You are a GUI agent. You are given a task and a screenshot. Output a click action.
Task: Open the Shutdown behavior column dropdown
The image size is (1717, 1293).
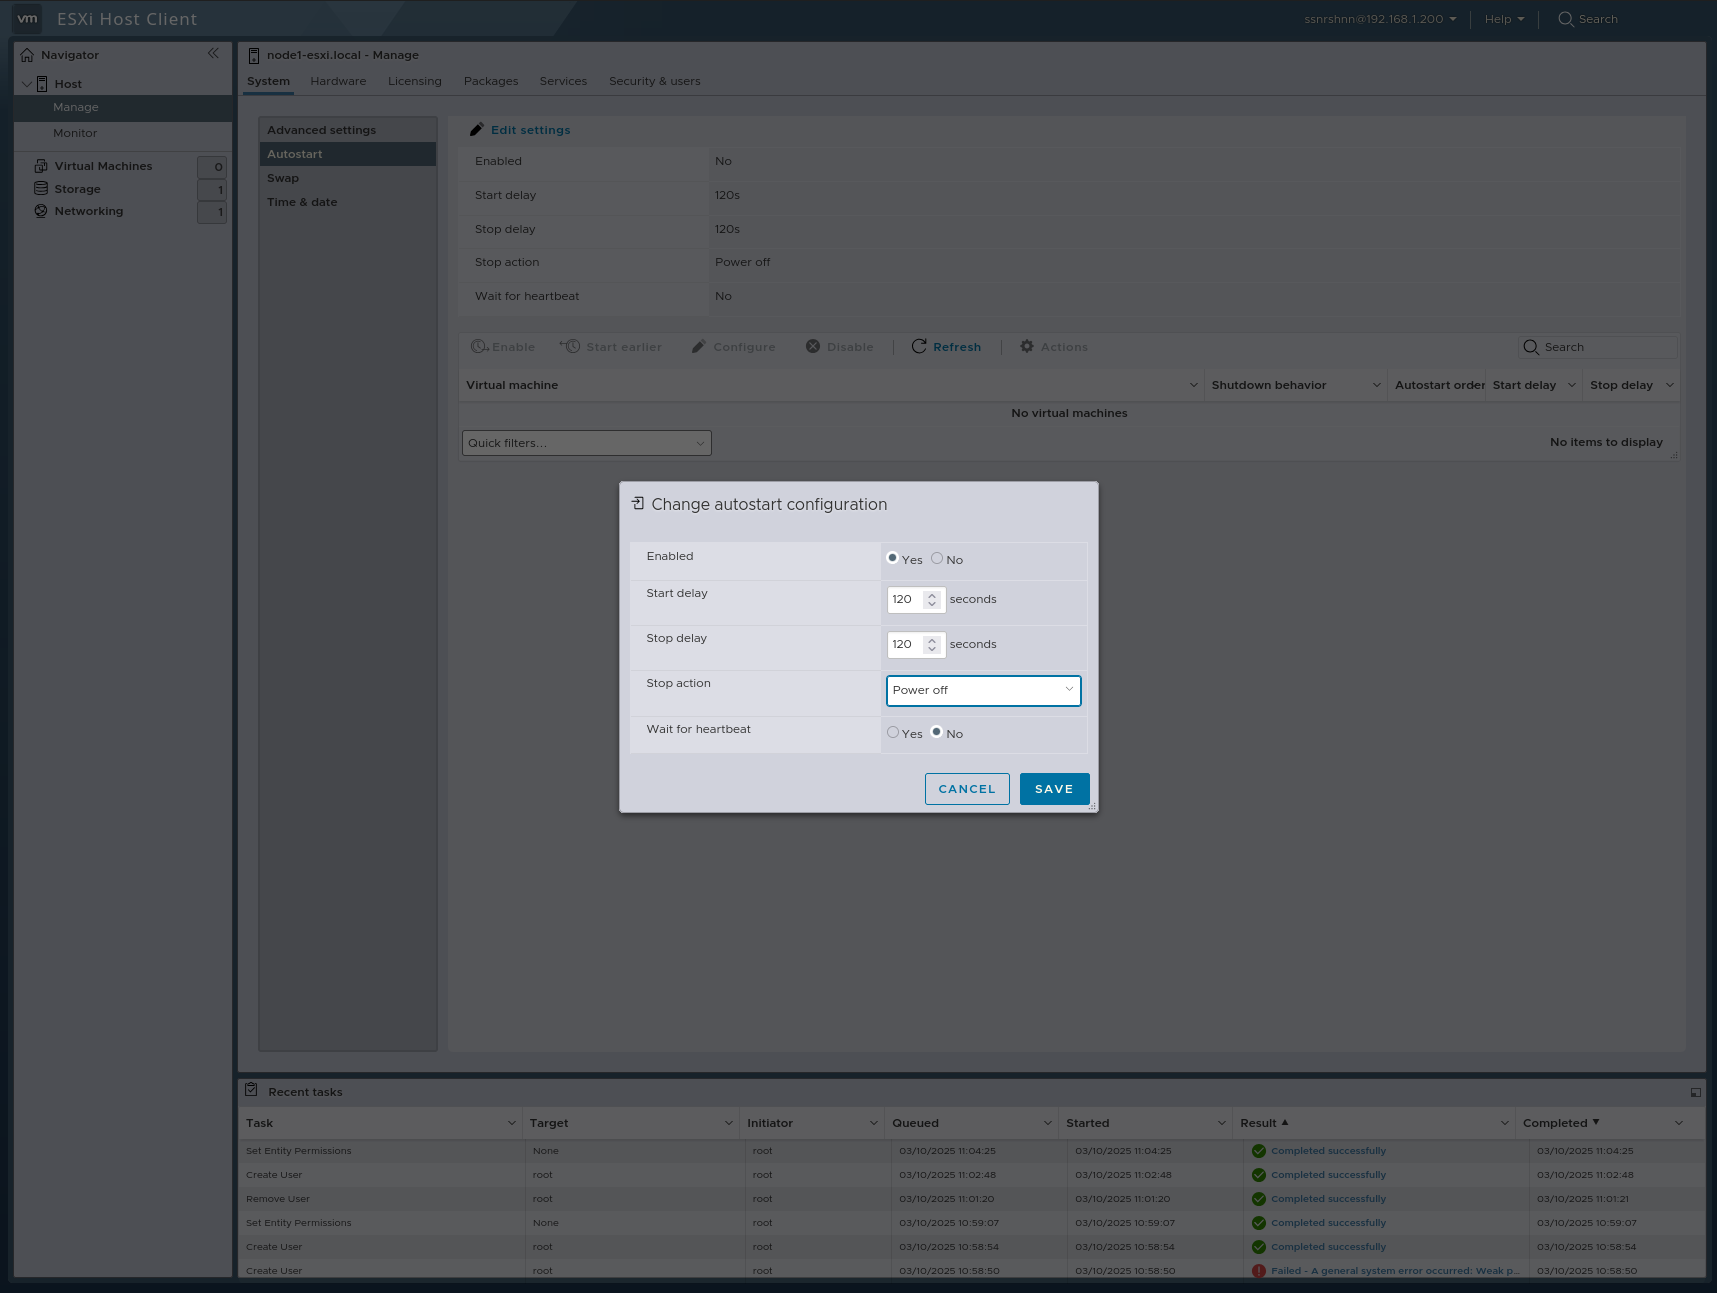point(1378,384)
